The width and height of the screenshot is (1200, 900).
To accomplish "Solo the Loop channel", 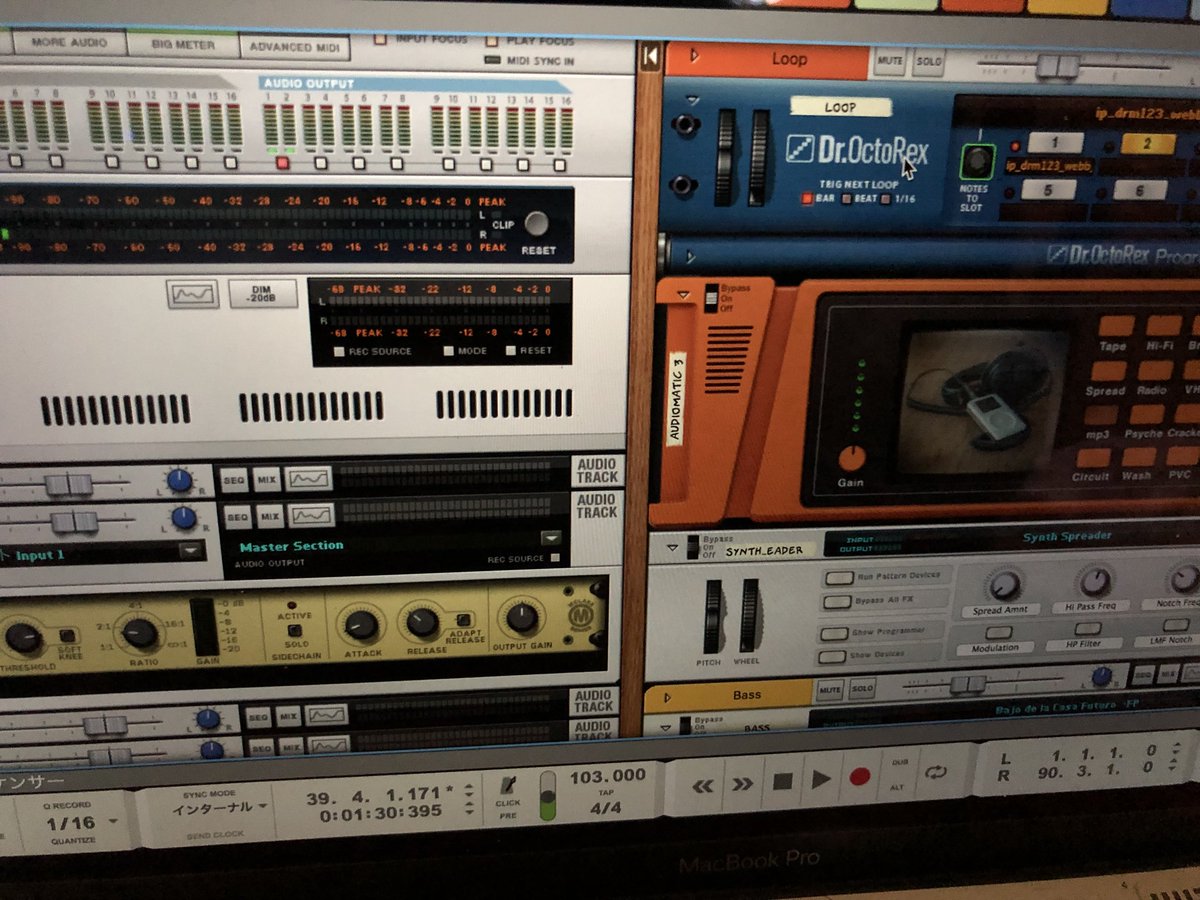I will [x=928, y=62].
